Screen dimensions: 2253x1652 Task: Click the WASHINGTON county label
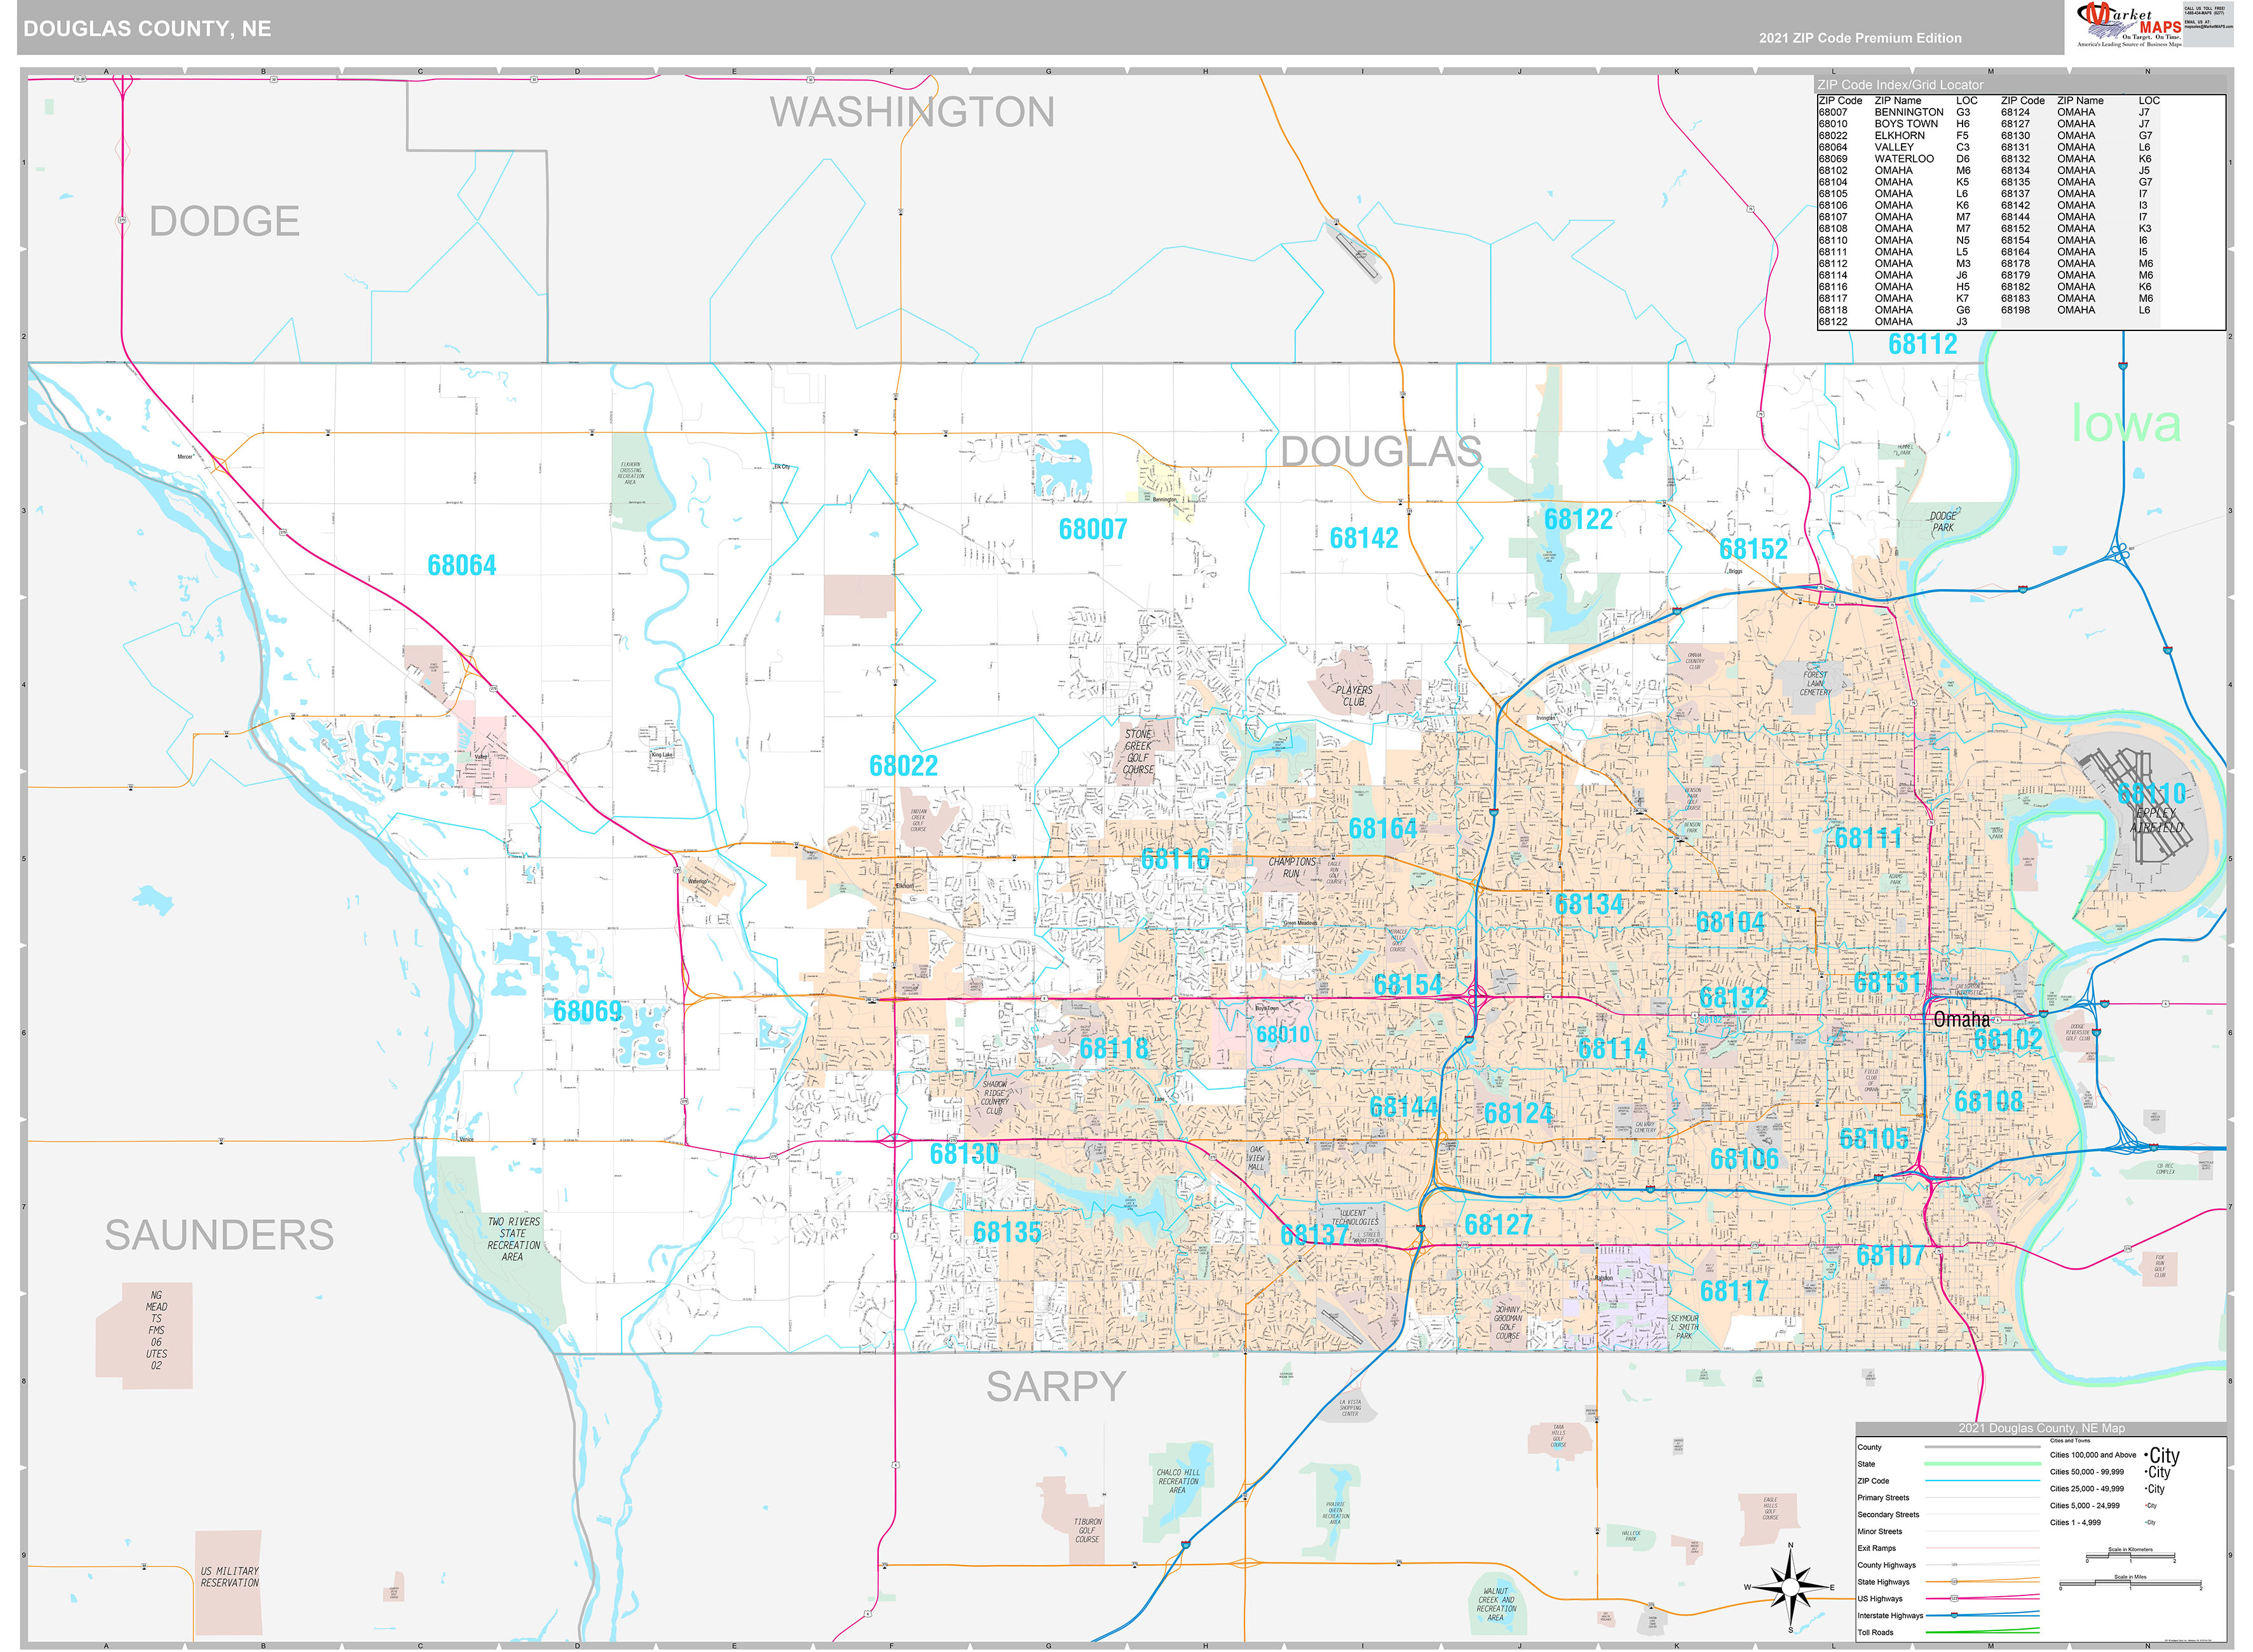tap(912, 112)
